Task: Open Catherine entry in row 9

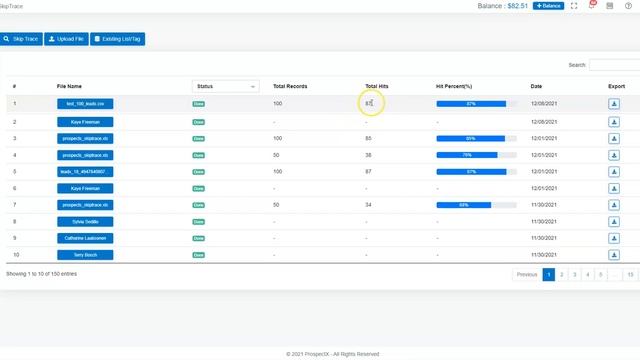Action: (85, 238)
